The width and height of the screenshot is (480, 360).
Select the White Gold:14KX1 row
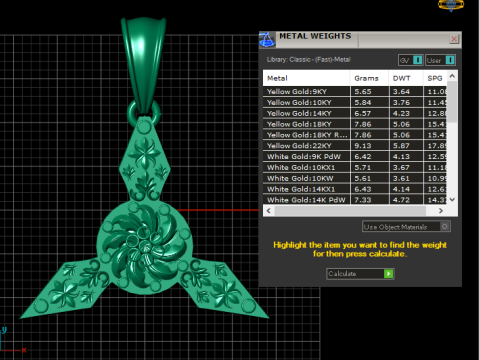pyautogui.click(x=355, y=189)
